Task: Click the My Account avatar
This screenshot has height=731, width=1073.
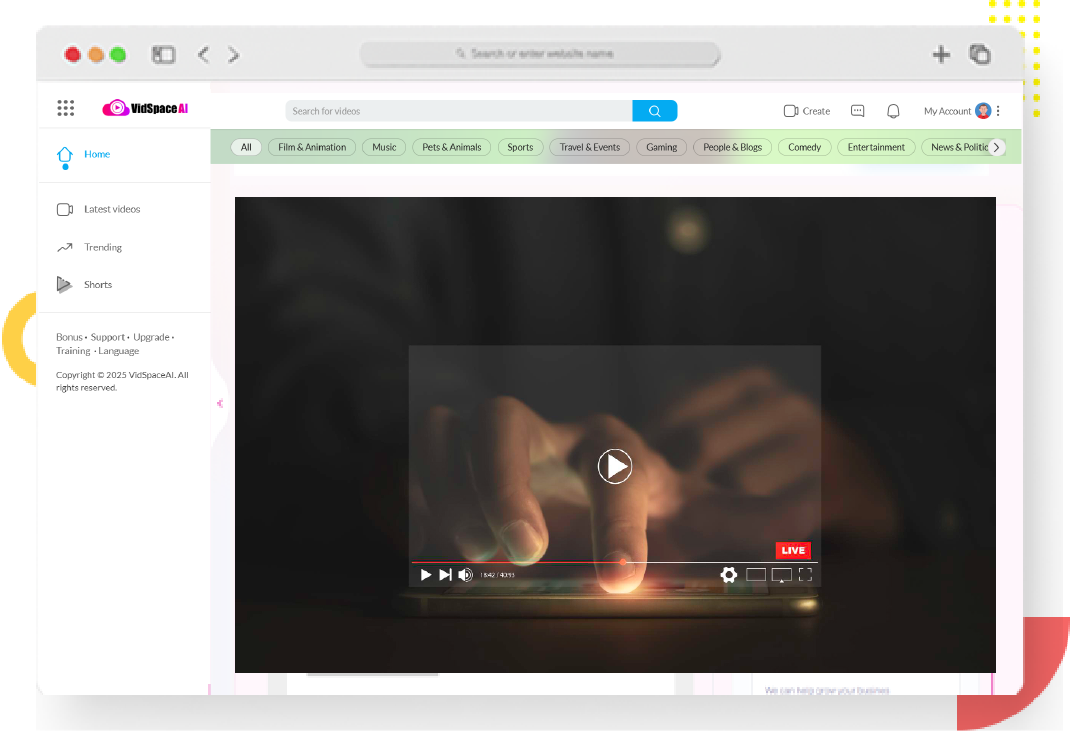Action: point(983,111)
